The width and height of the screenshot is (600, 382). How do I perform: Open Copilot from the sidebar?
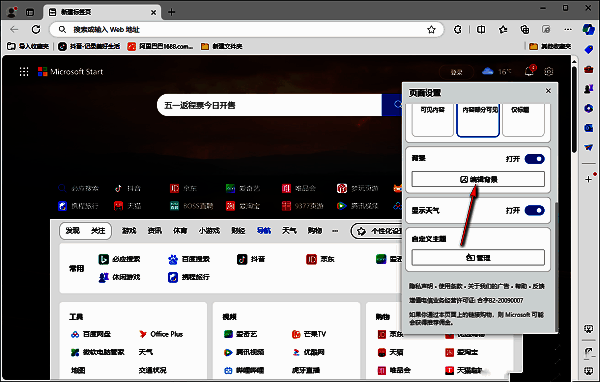click(589, 29)
